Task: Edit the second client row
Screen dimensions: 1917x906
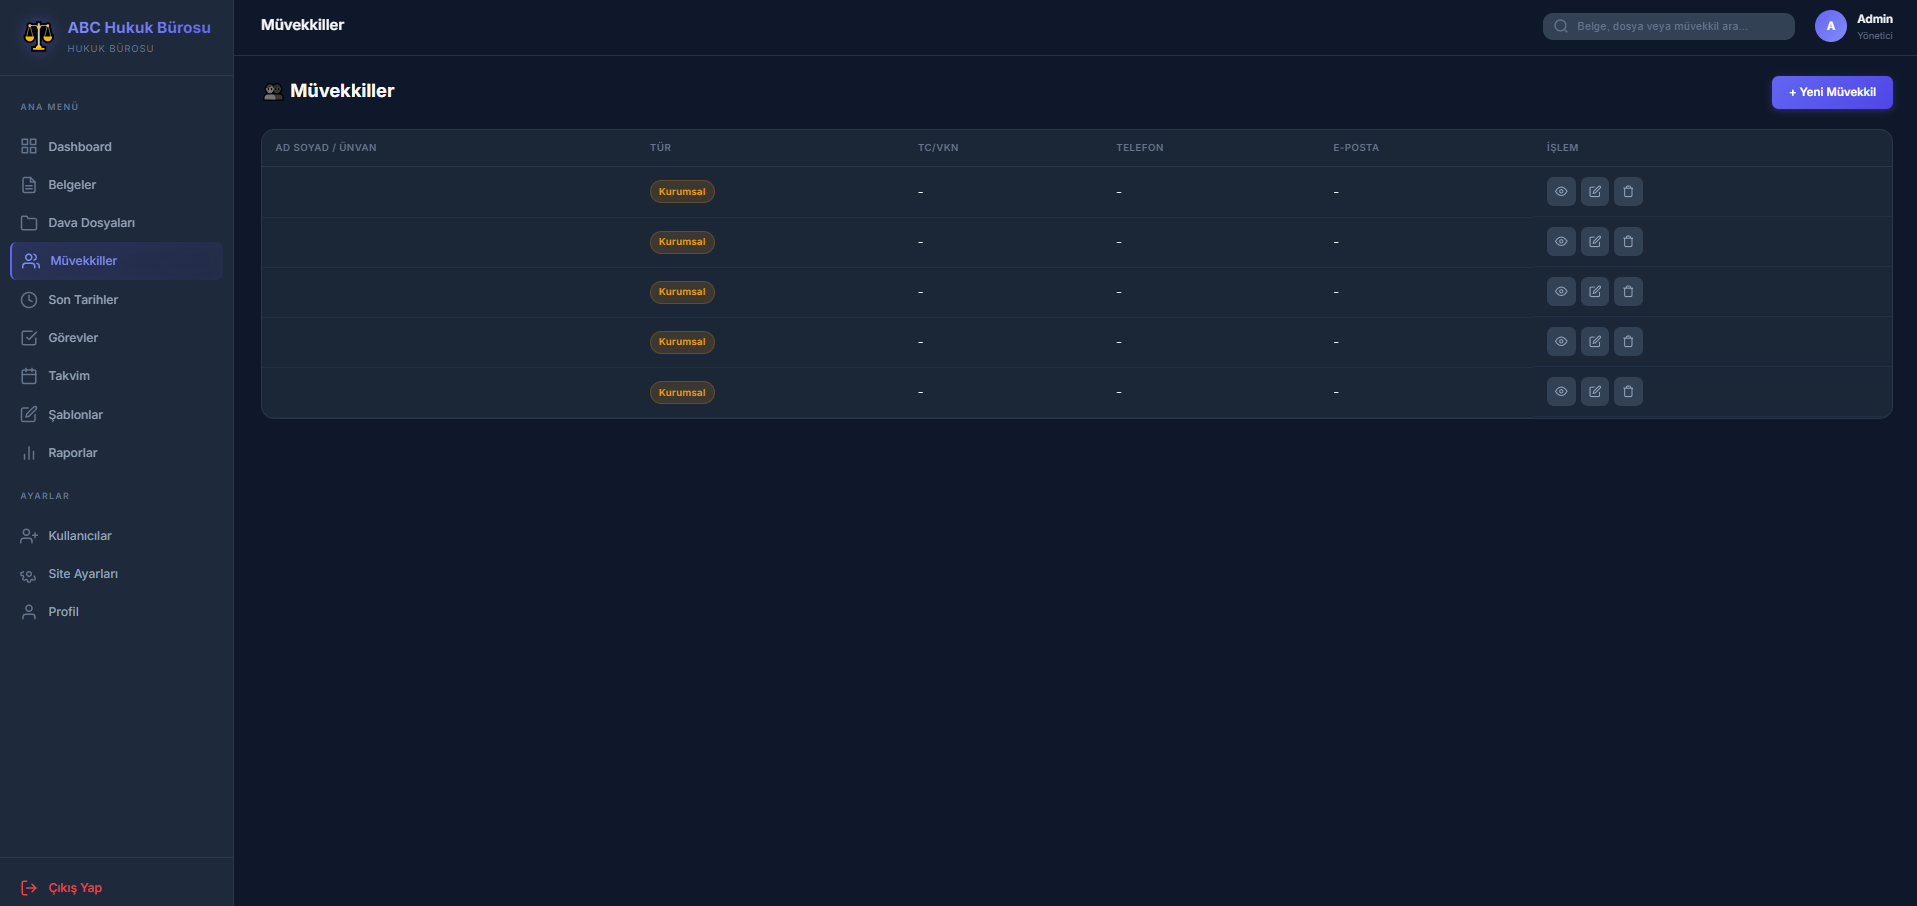Action: (1595, 241)
